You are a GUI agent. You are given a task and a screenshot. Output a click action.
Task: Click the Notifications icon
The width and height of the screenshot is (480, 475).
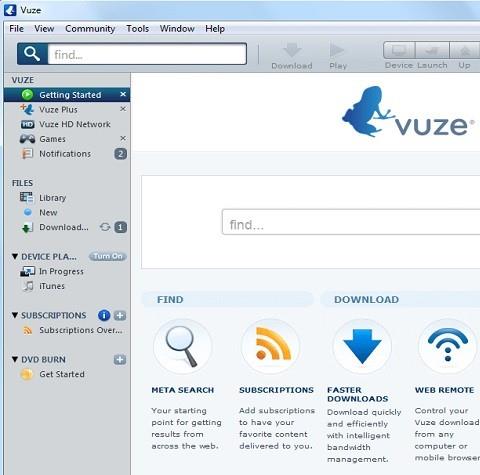pos(27,154)
